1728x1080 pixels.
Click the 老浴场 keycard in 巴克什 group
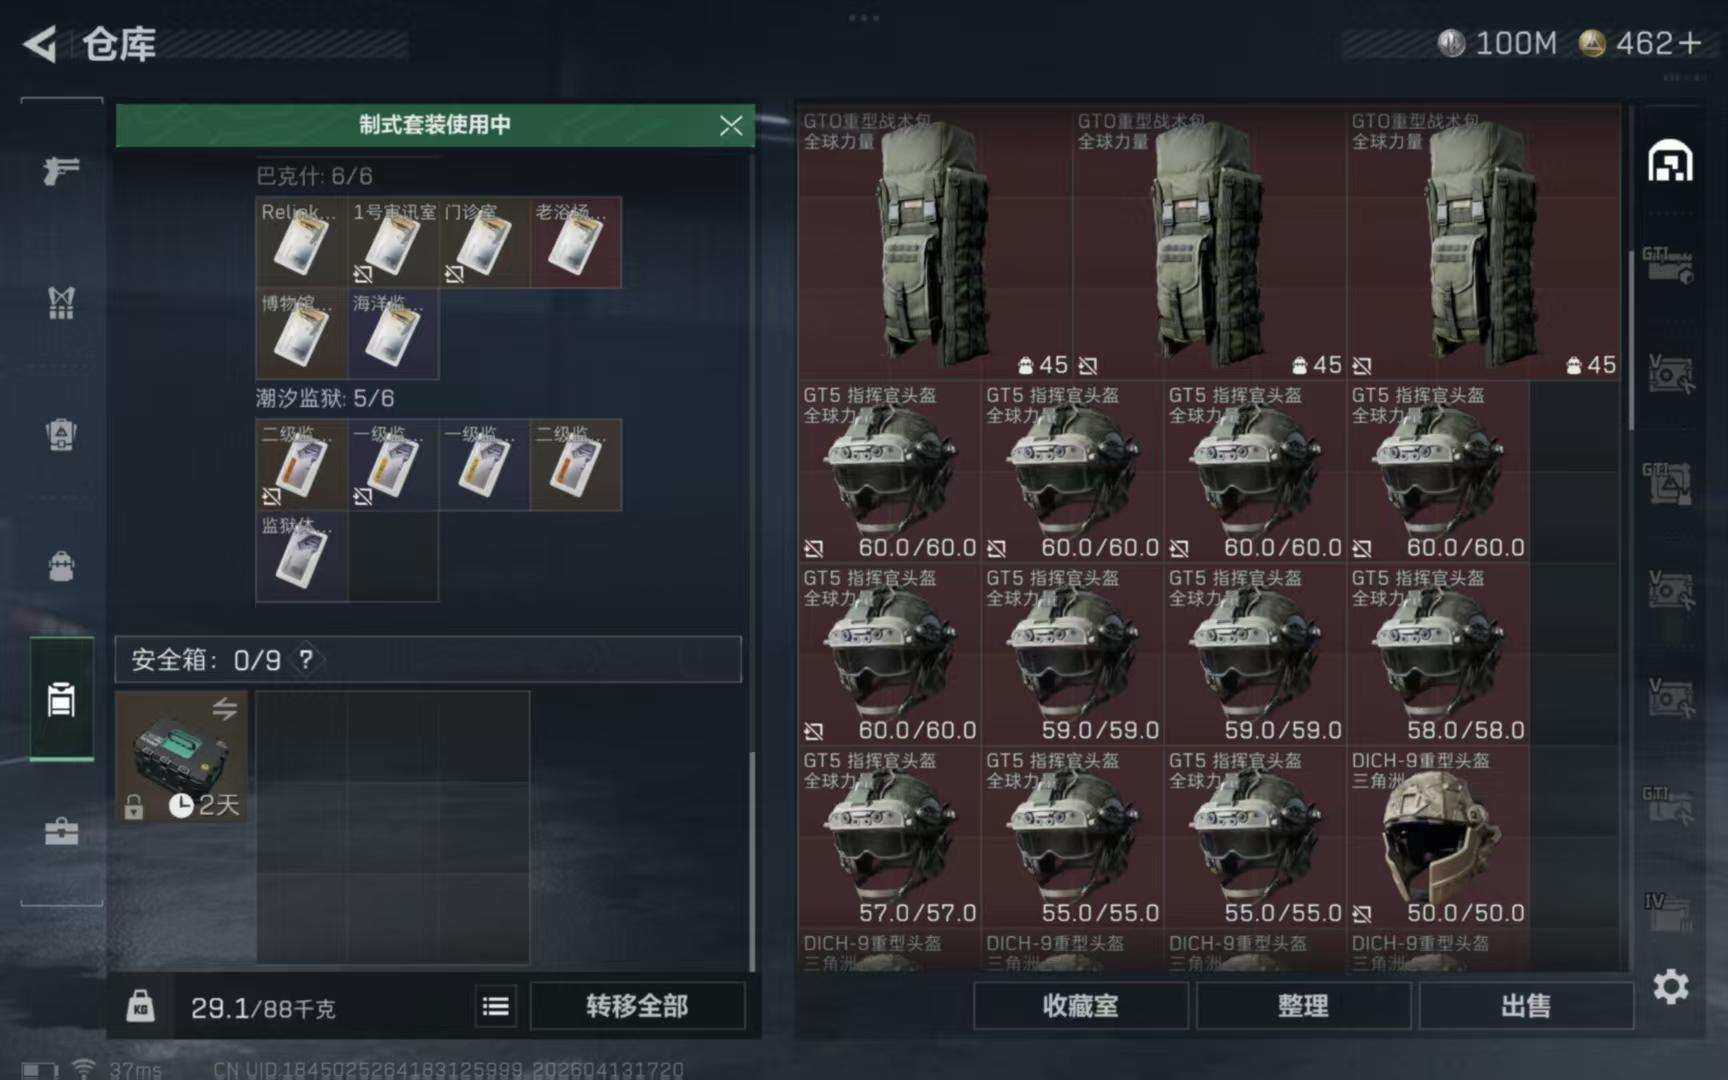(x=575, y=243)
